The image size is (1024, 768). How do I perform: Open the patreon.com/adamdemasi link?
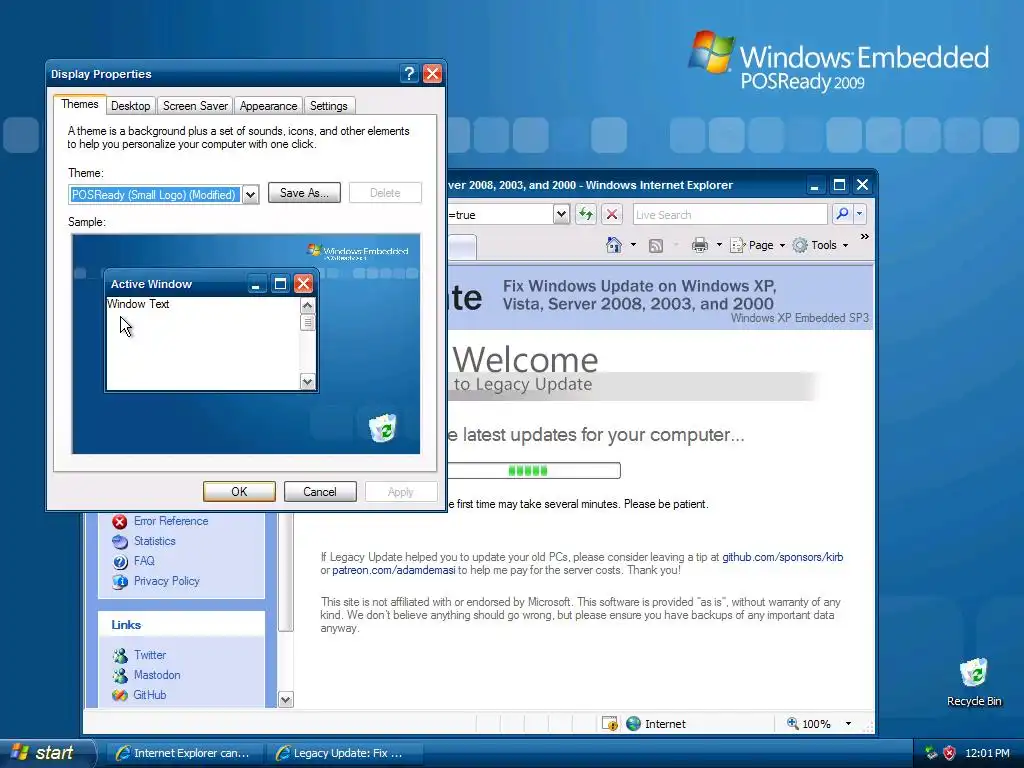(x=394, y=570)
